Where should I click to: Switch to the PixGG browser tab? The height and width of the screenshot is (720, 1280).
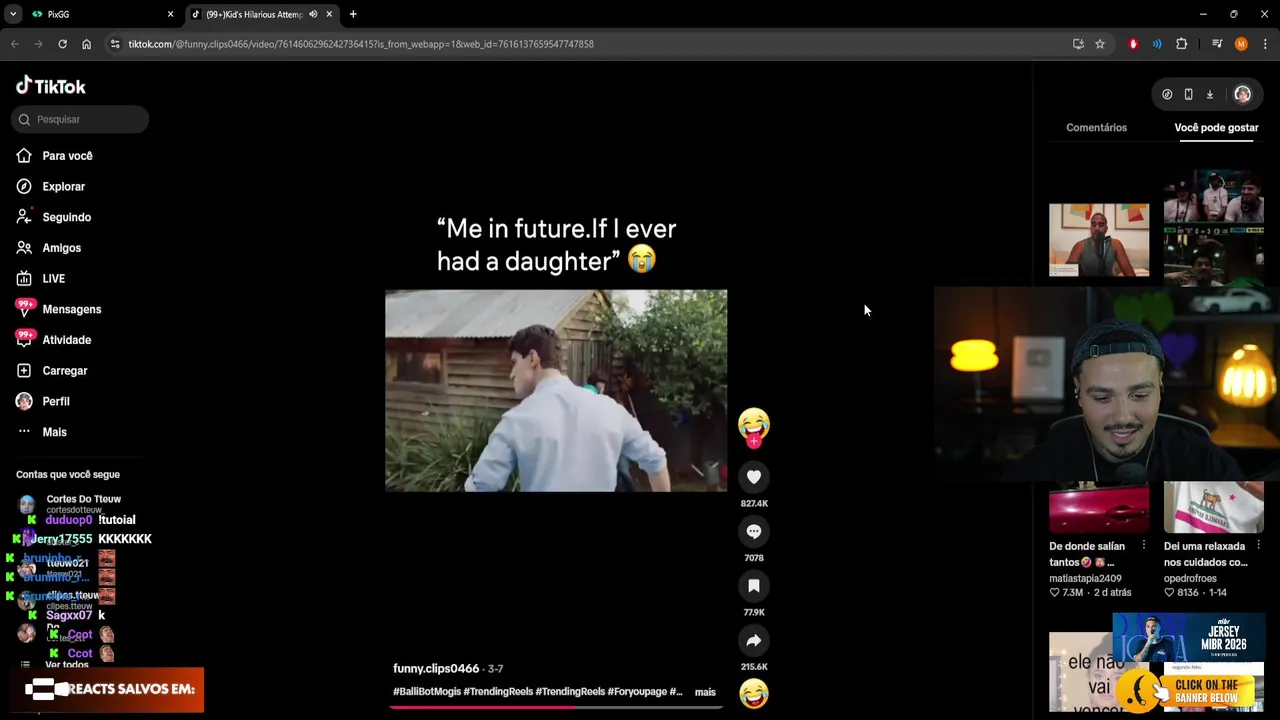[102, 14]
